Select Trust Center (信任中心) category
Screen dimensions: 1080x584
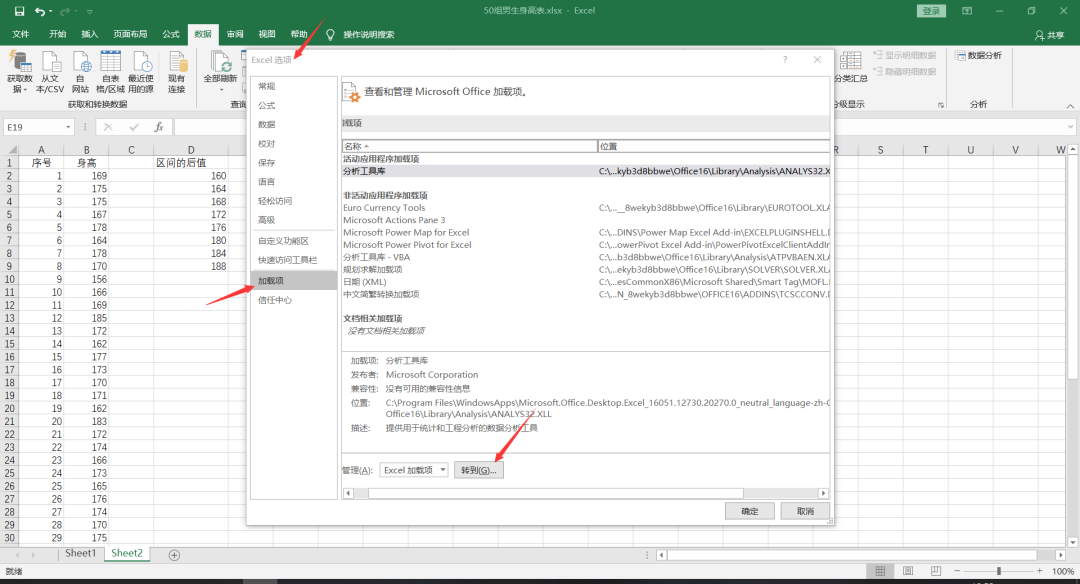(x=294, y=300)
